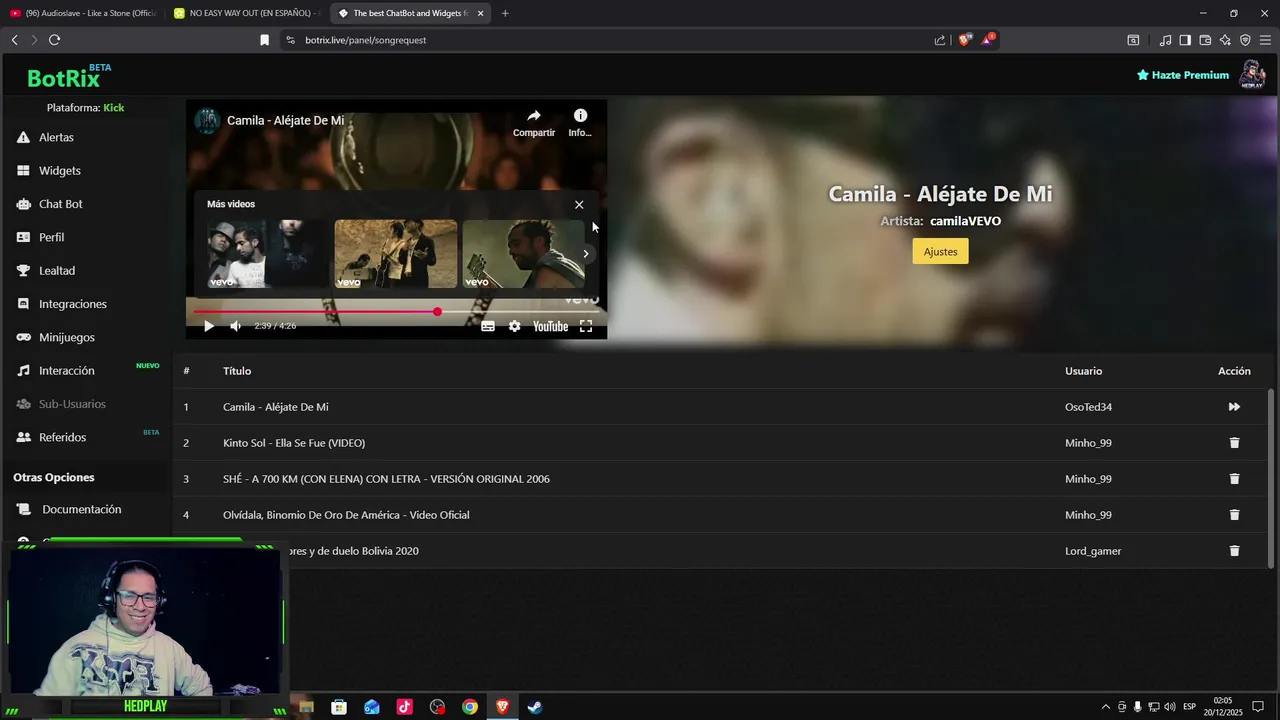
Task: Enter fullscreen in the video player
Action: [x=586, y=326]
